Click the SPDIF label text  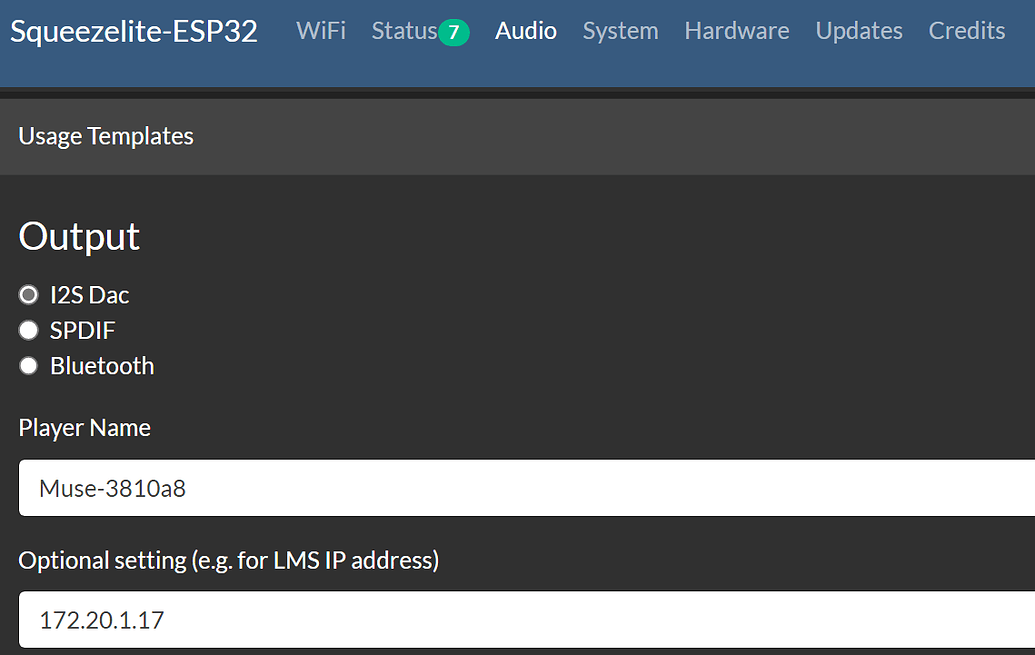[82, 329]
